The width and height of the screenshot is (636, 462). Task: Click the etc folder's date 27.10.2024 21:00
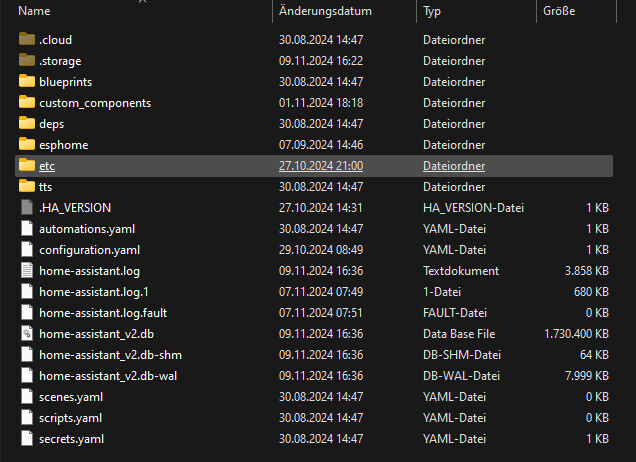coord(320,166)
